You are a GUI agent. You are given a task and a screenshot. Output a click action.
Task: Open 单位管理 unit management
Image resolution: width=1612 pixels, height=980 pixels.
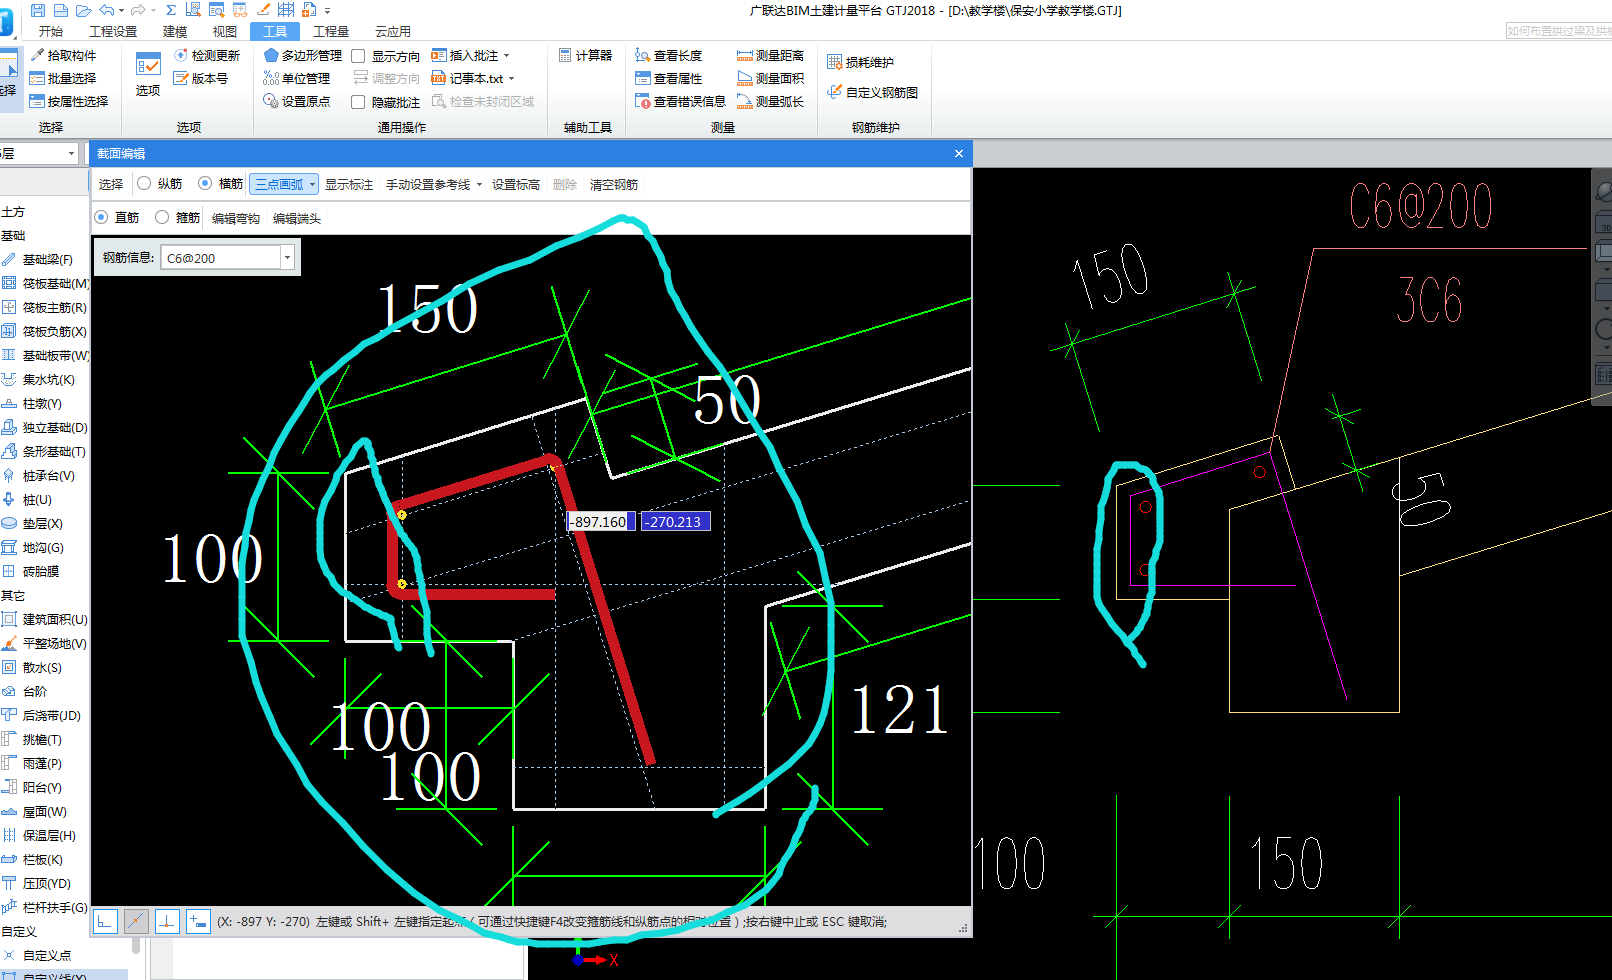(x=297, y=78)
